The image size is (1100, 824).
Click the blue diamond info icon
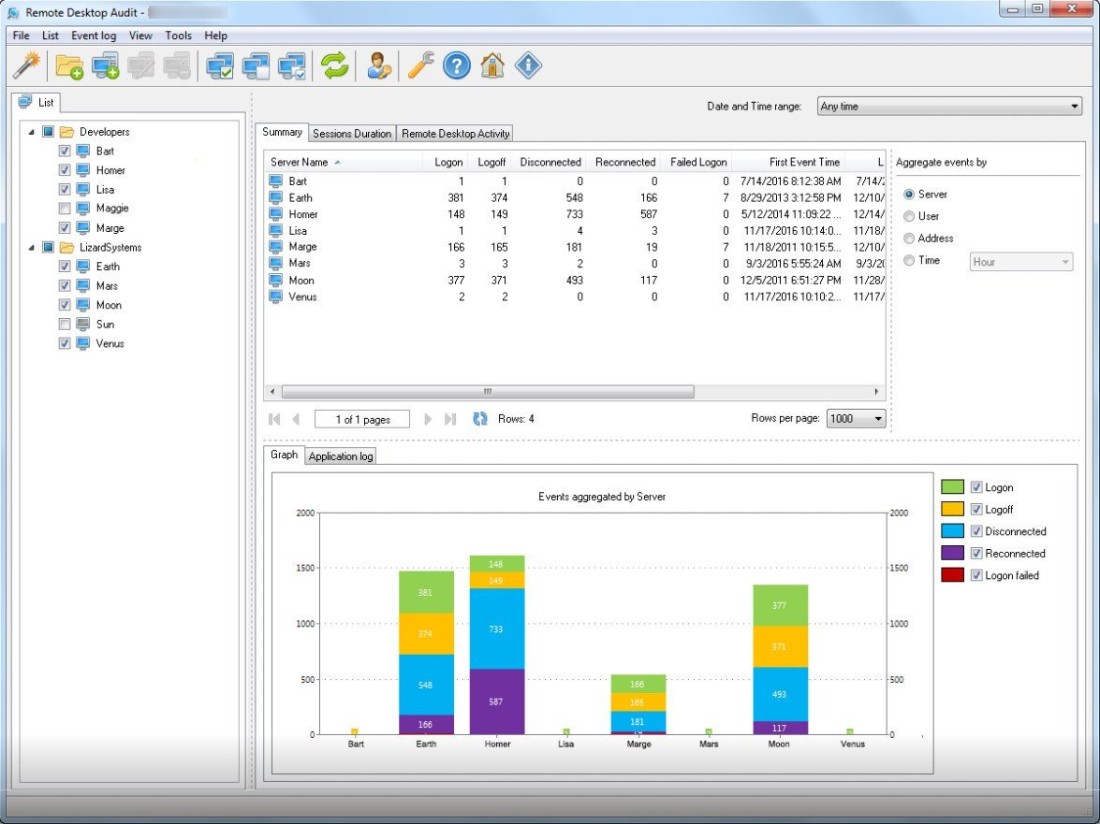coord(528,66)
